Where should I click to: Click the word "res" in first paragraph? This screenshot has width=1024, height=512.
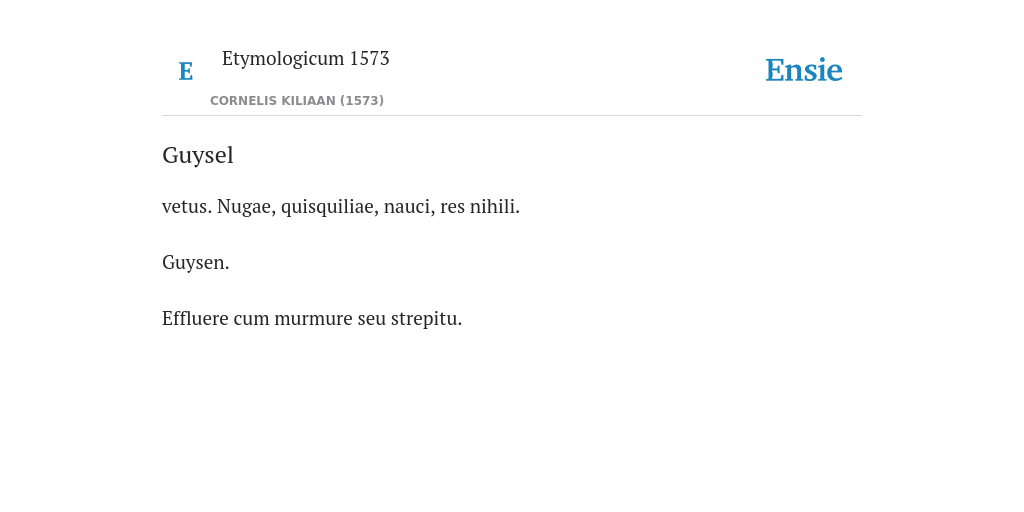tap(453, 206)
